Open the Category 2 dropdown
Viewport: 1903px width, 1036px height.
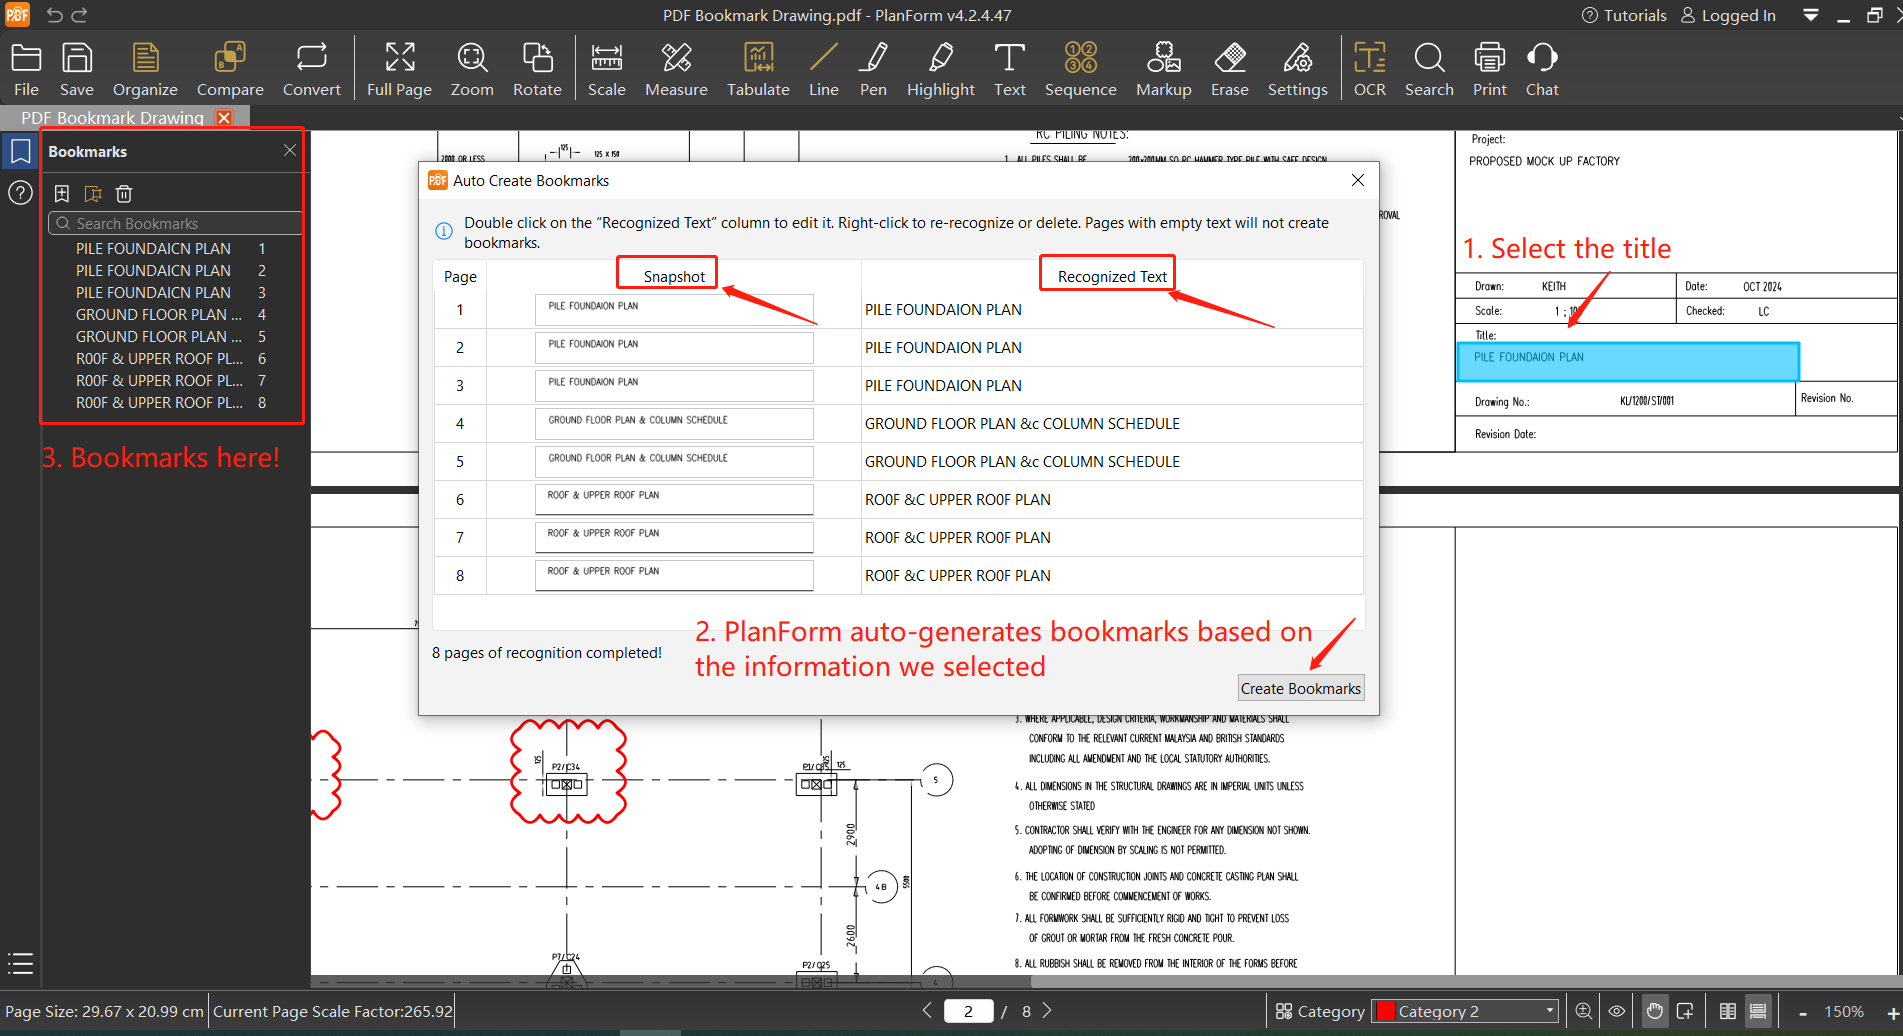tap(1466, 1011)
